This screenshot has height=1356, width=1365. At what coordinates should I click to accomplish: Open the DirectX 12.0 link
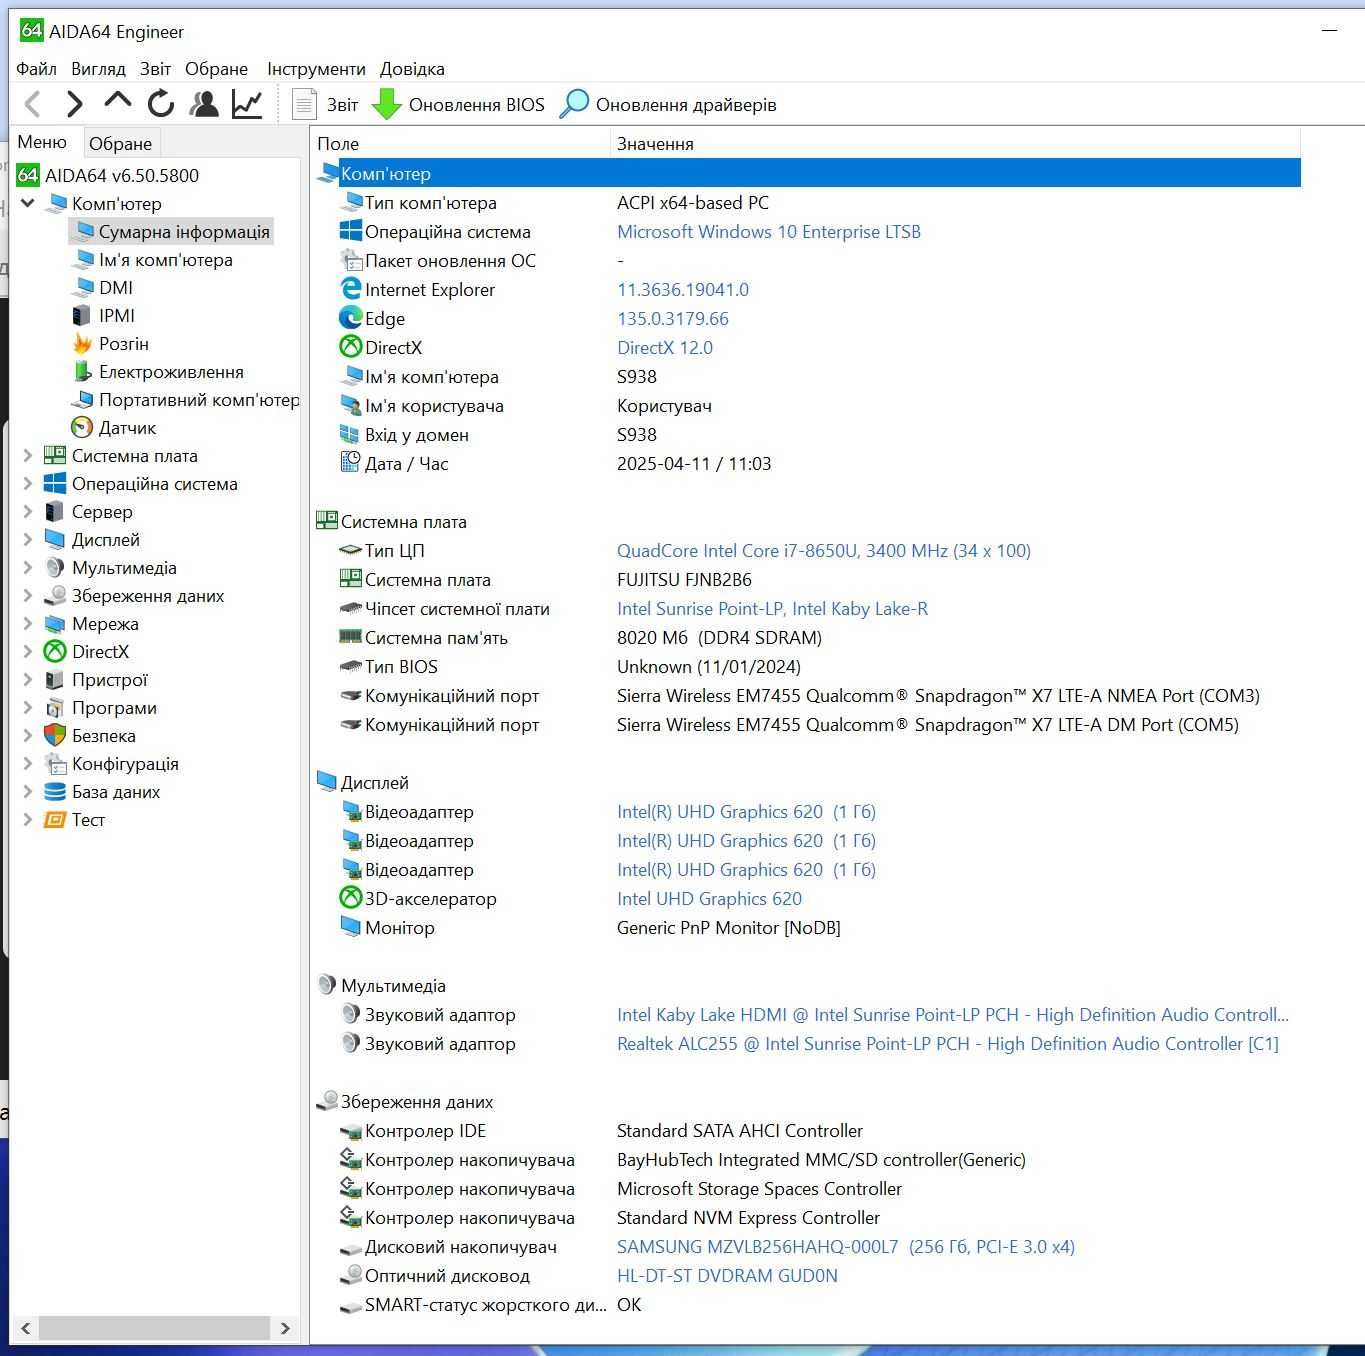pos(664,347)
